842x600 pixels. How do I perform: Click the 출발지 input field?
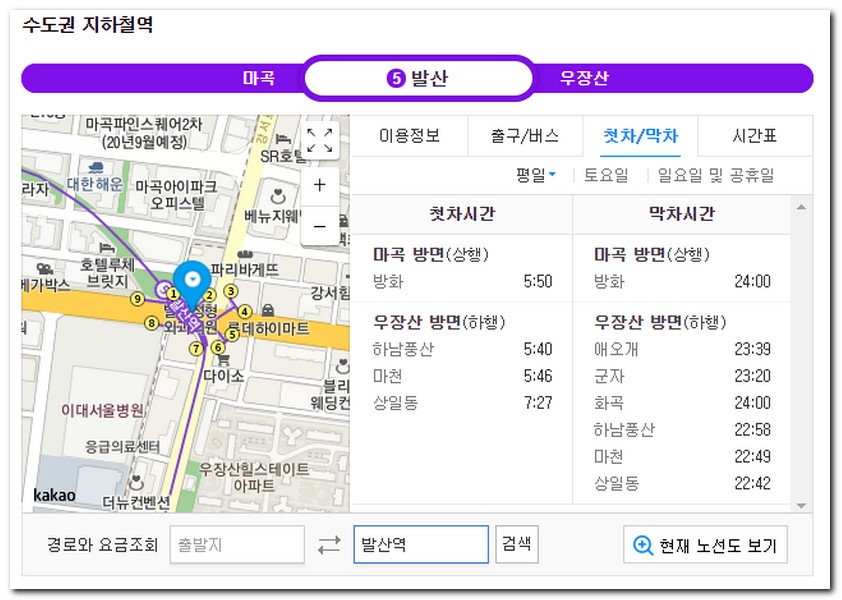click(237, 546)
